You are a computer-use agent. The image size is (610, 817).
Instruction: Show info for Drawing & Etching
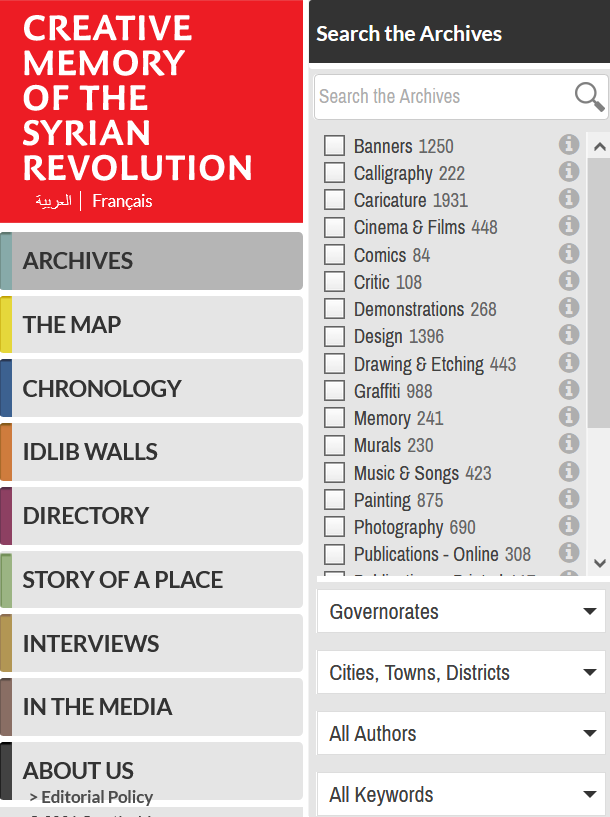pyautogui.click(x=569, y=362)
